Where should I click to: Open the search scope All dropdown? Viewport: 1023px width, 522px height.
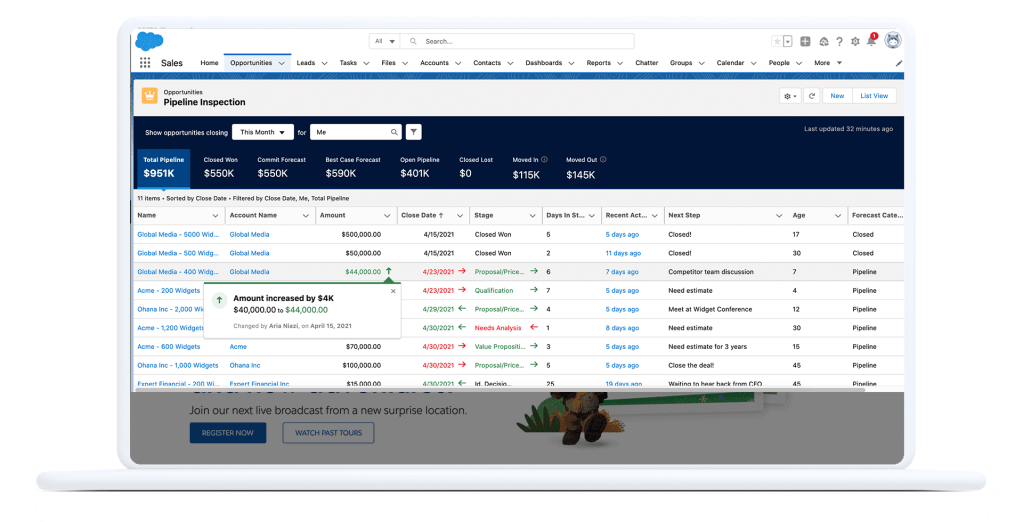point(384,41)
